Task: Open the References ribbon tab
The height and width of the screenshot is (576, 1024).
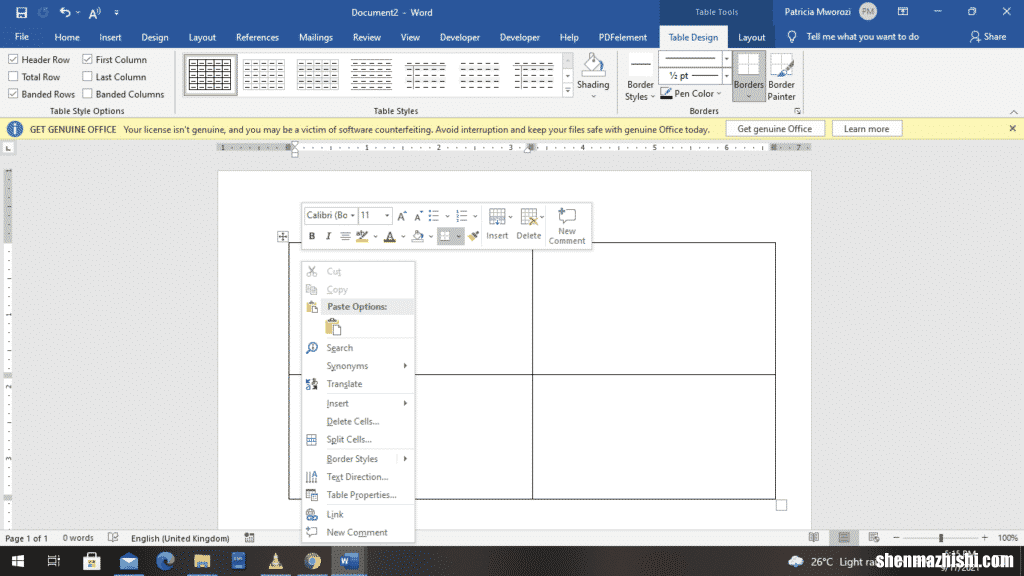Action: 257,37
